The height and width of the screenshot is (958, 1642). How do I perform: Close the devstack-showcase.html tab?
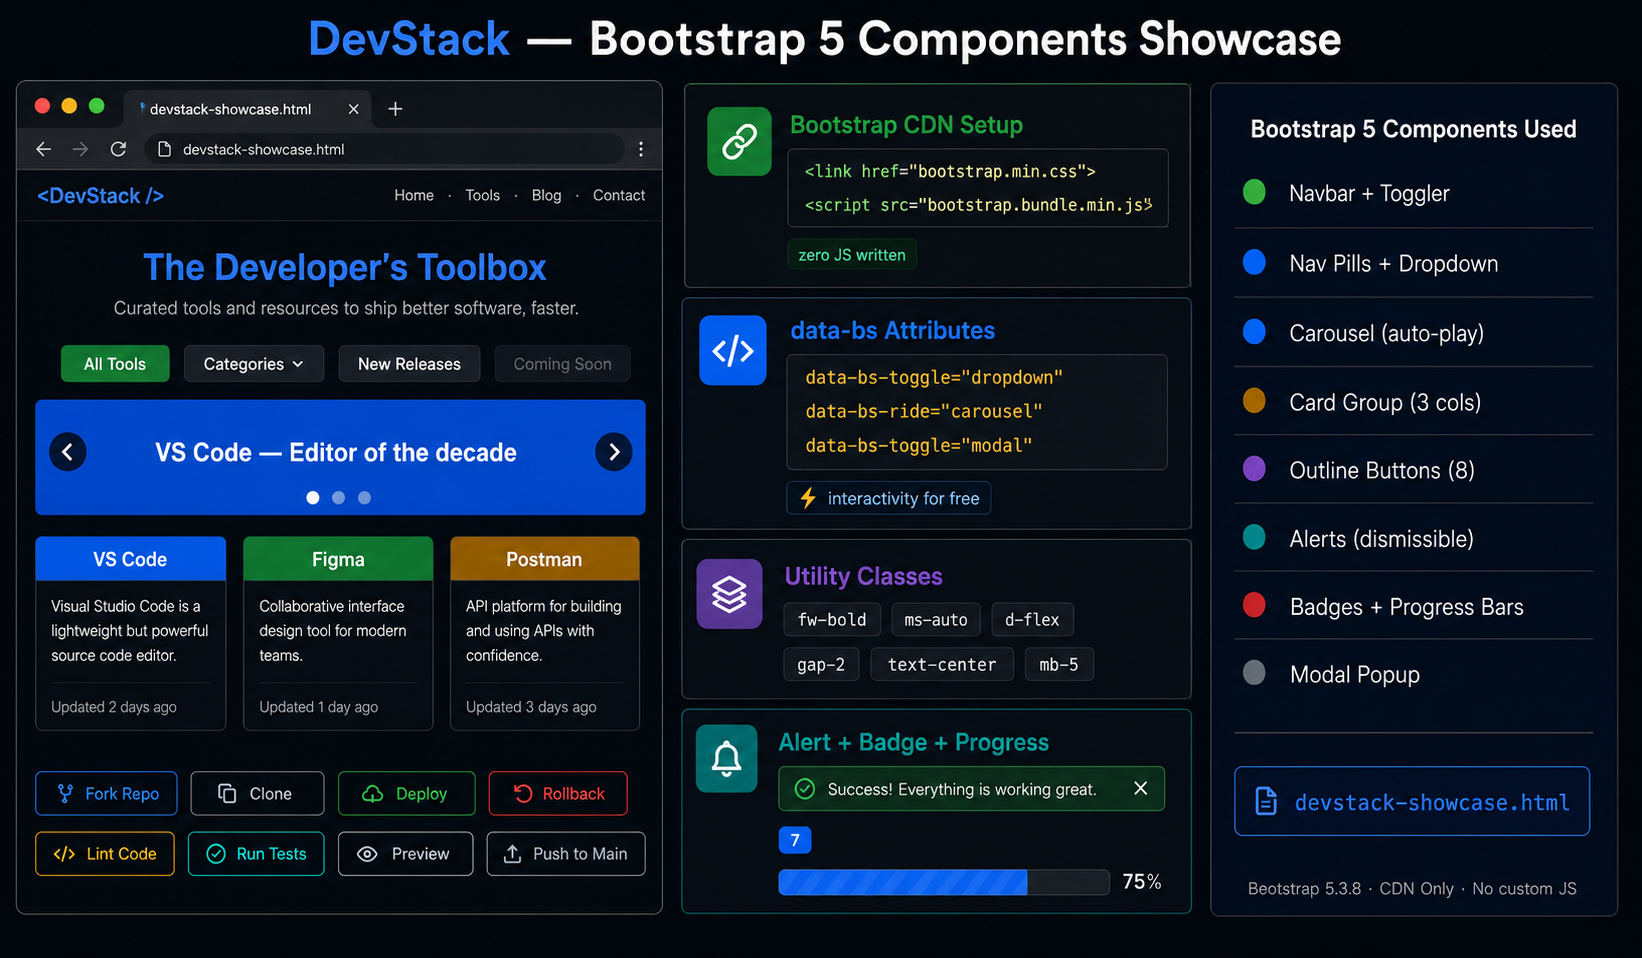tap(353, 109)
